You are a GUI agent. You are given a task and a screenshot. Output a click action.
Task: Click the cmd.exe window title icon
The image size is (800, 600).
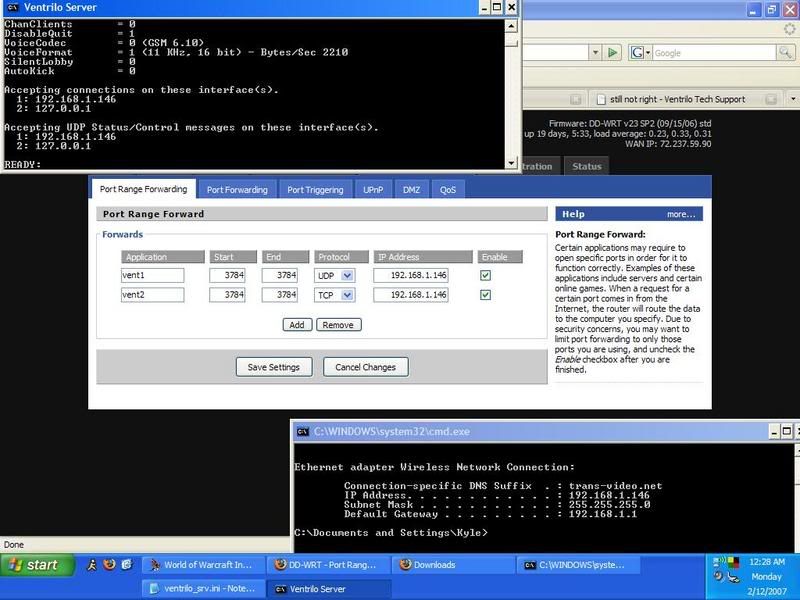[303, 432]
